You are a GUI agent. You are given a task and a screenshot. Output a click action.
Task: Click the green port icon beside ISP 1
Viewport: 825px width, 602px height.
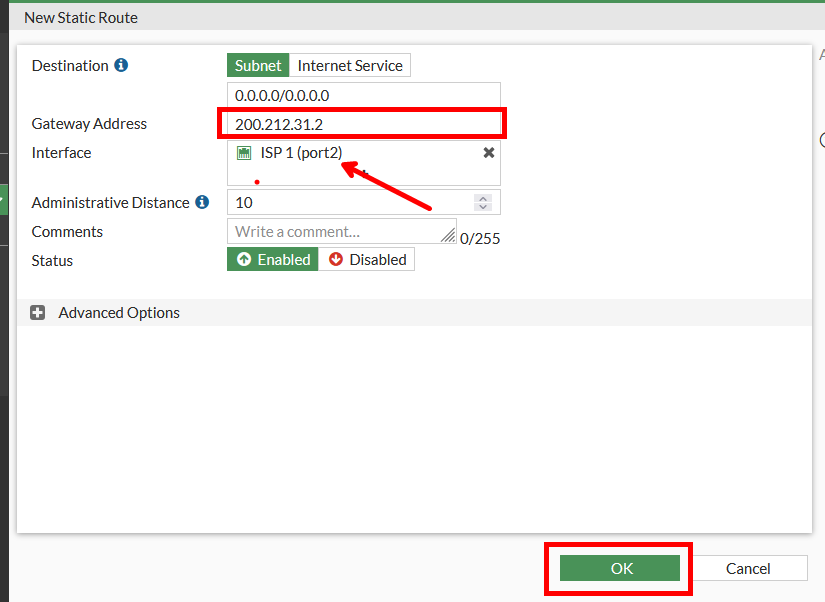click(244, 153)
